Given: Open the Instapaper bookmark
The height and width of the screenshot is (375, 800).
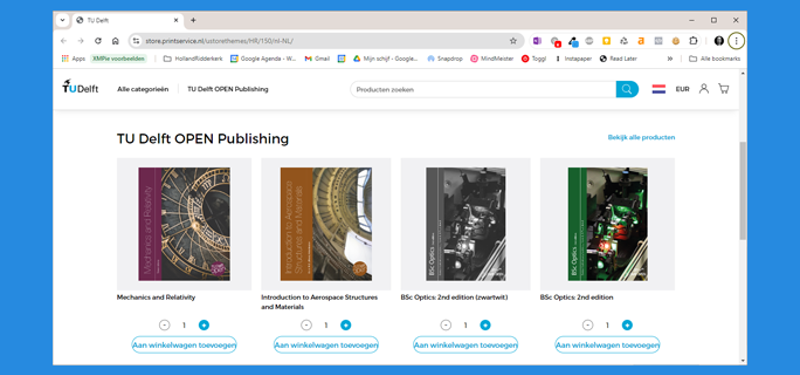Looking at the screenshot, I should coord(573,59).
